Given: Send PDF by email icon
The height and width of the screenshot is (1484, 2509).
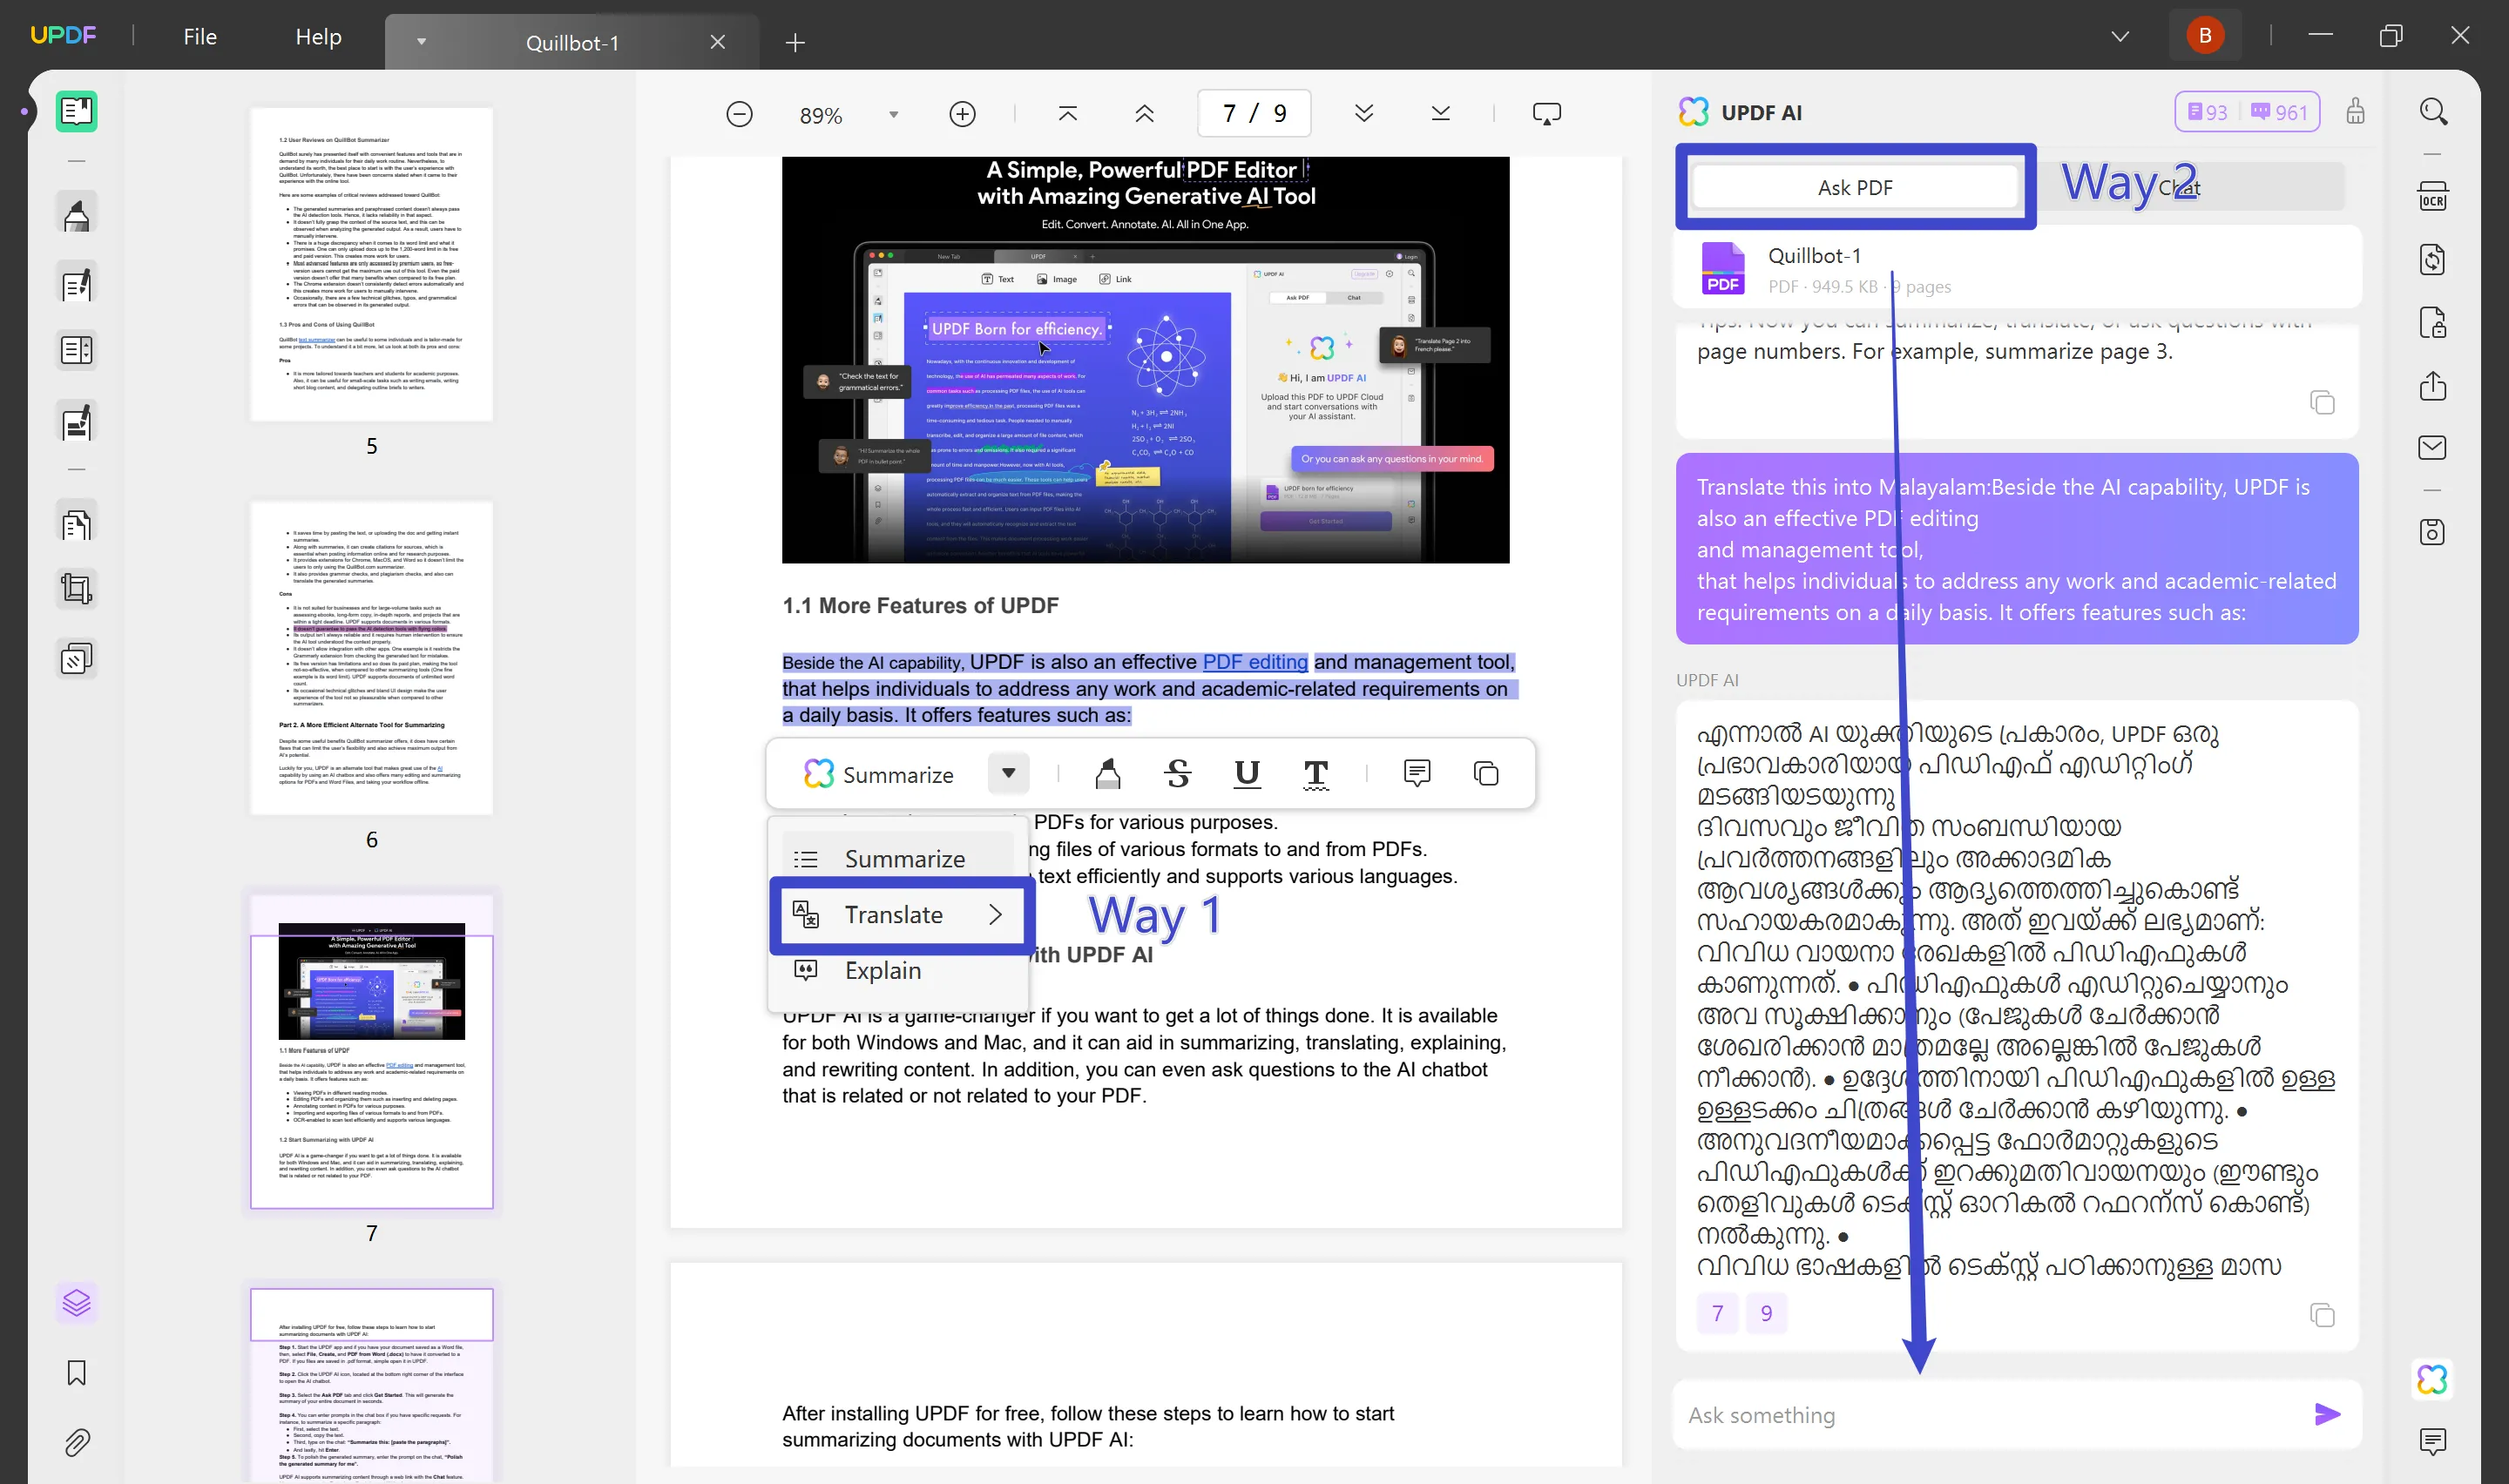Looking at the screenshot, I should [2432, 447].
